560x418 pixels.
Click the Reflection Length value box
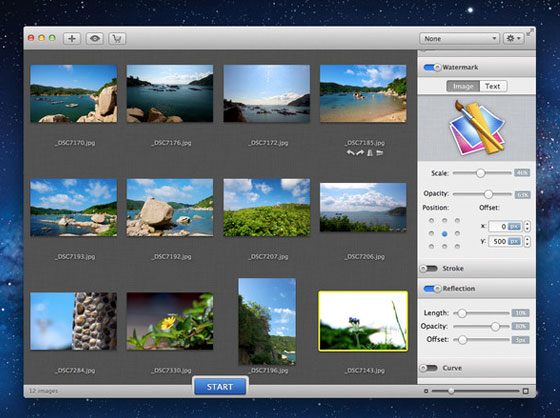(x=520, y=313)
